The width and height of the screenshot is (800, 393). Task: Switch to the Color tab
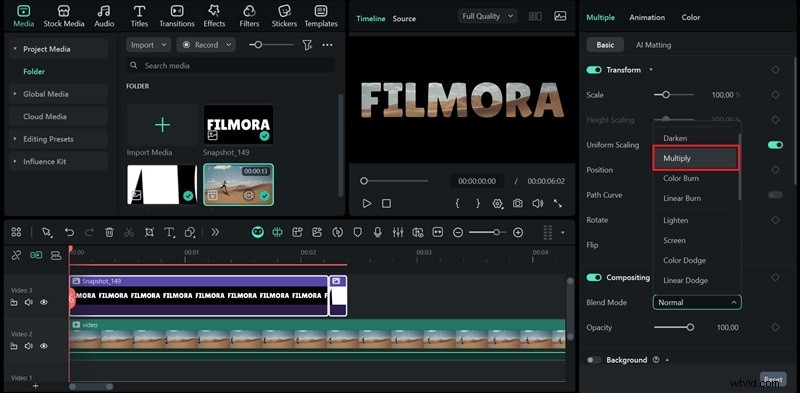tap(691, 17)
